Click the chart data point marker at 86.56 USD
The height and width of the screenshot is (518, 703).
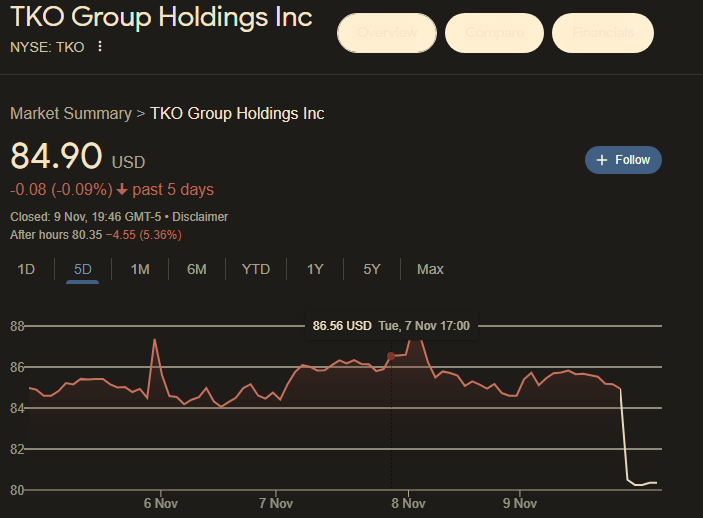(x=390, y=355)
